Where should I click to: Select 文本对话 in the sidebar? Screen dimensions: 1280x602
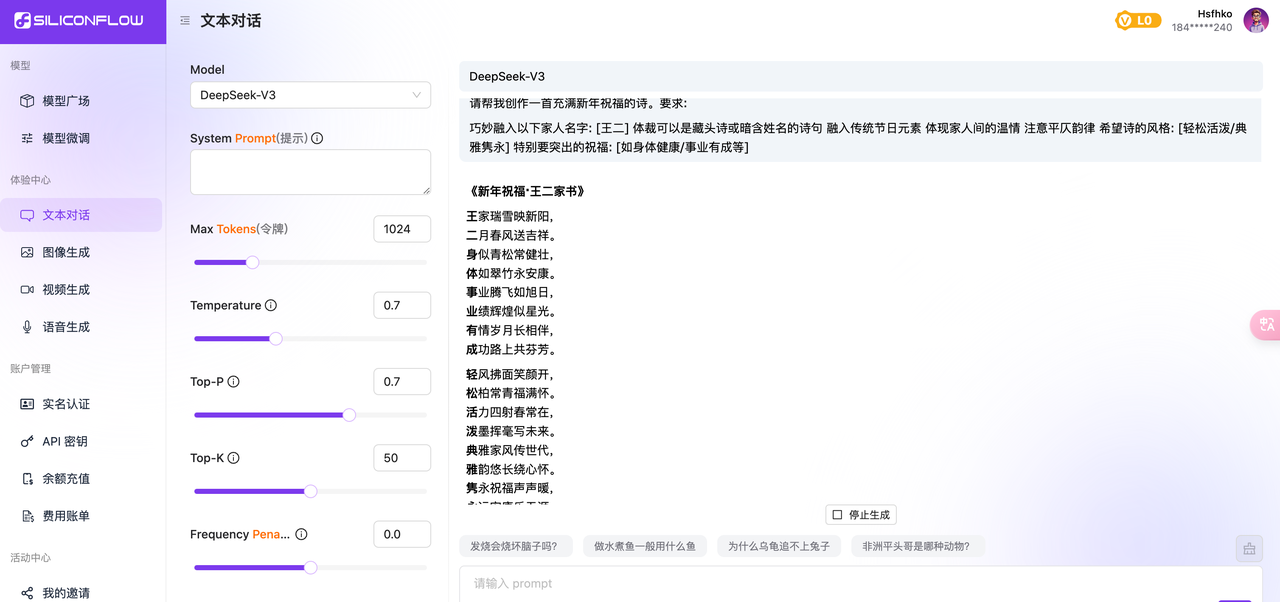[82, 215]
